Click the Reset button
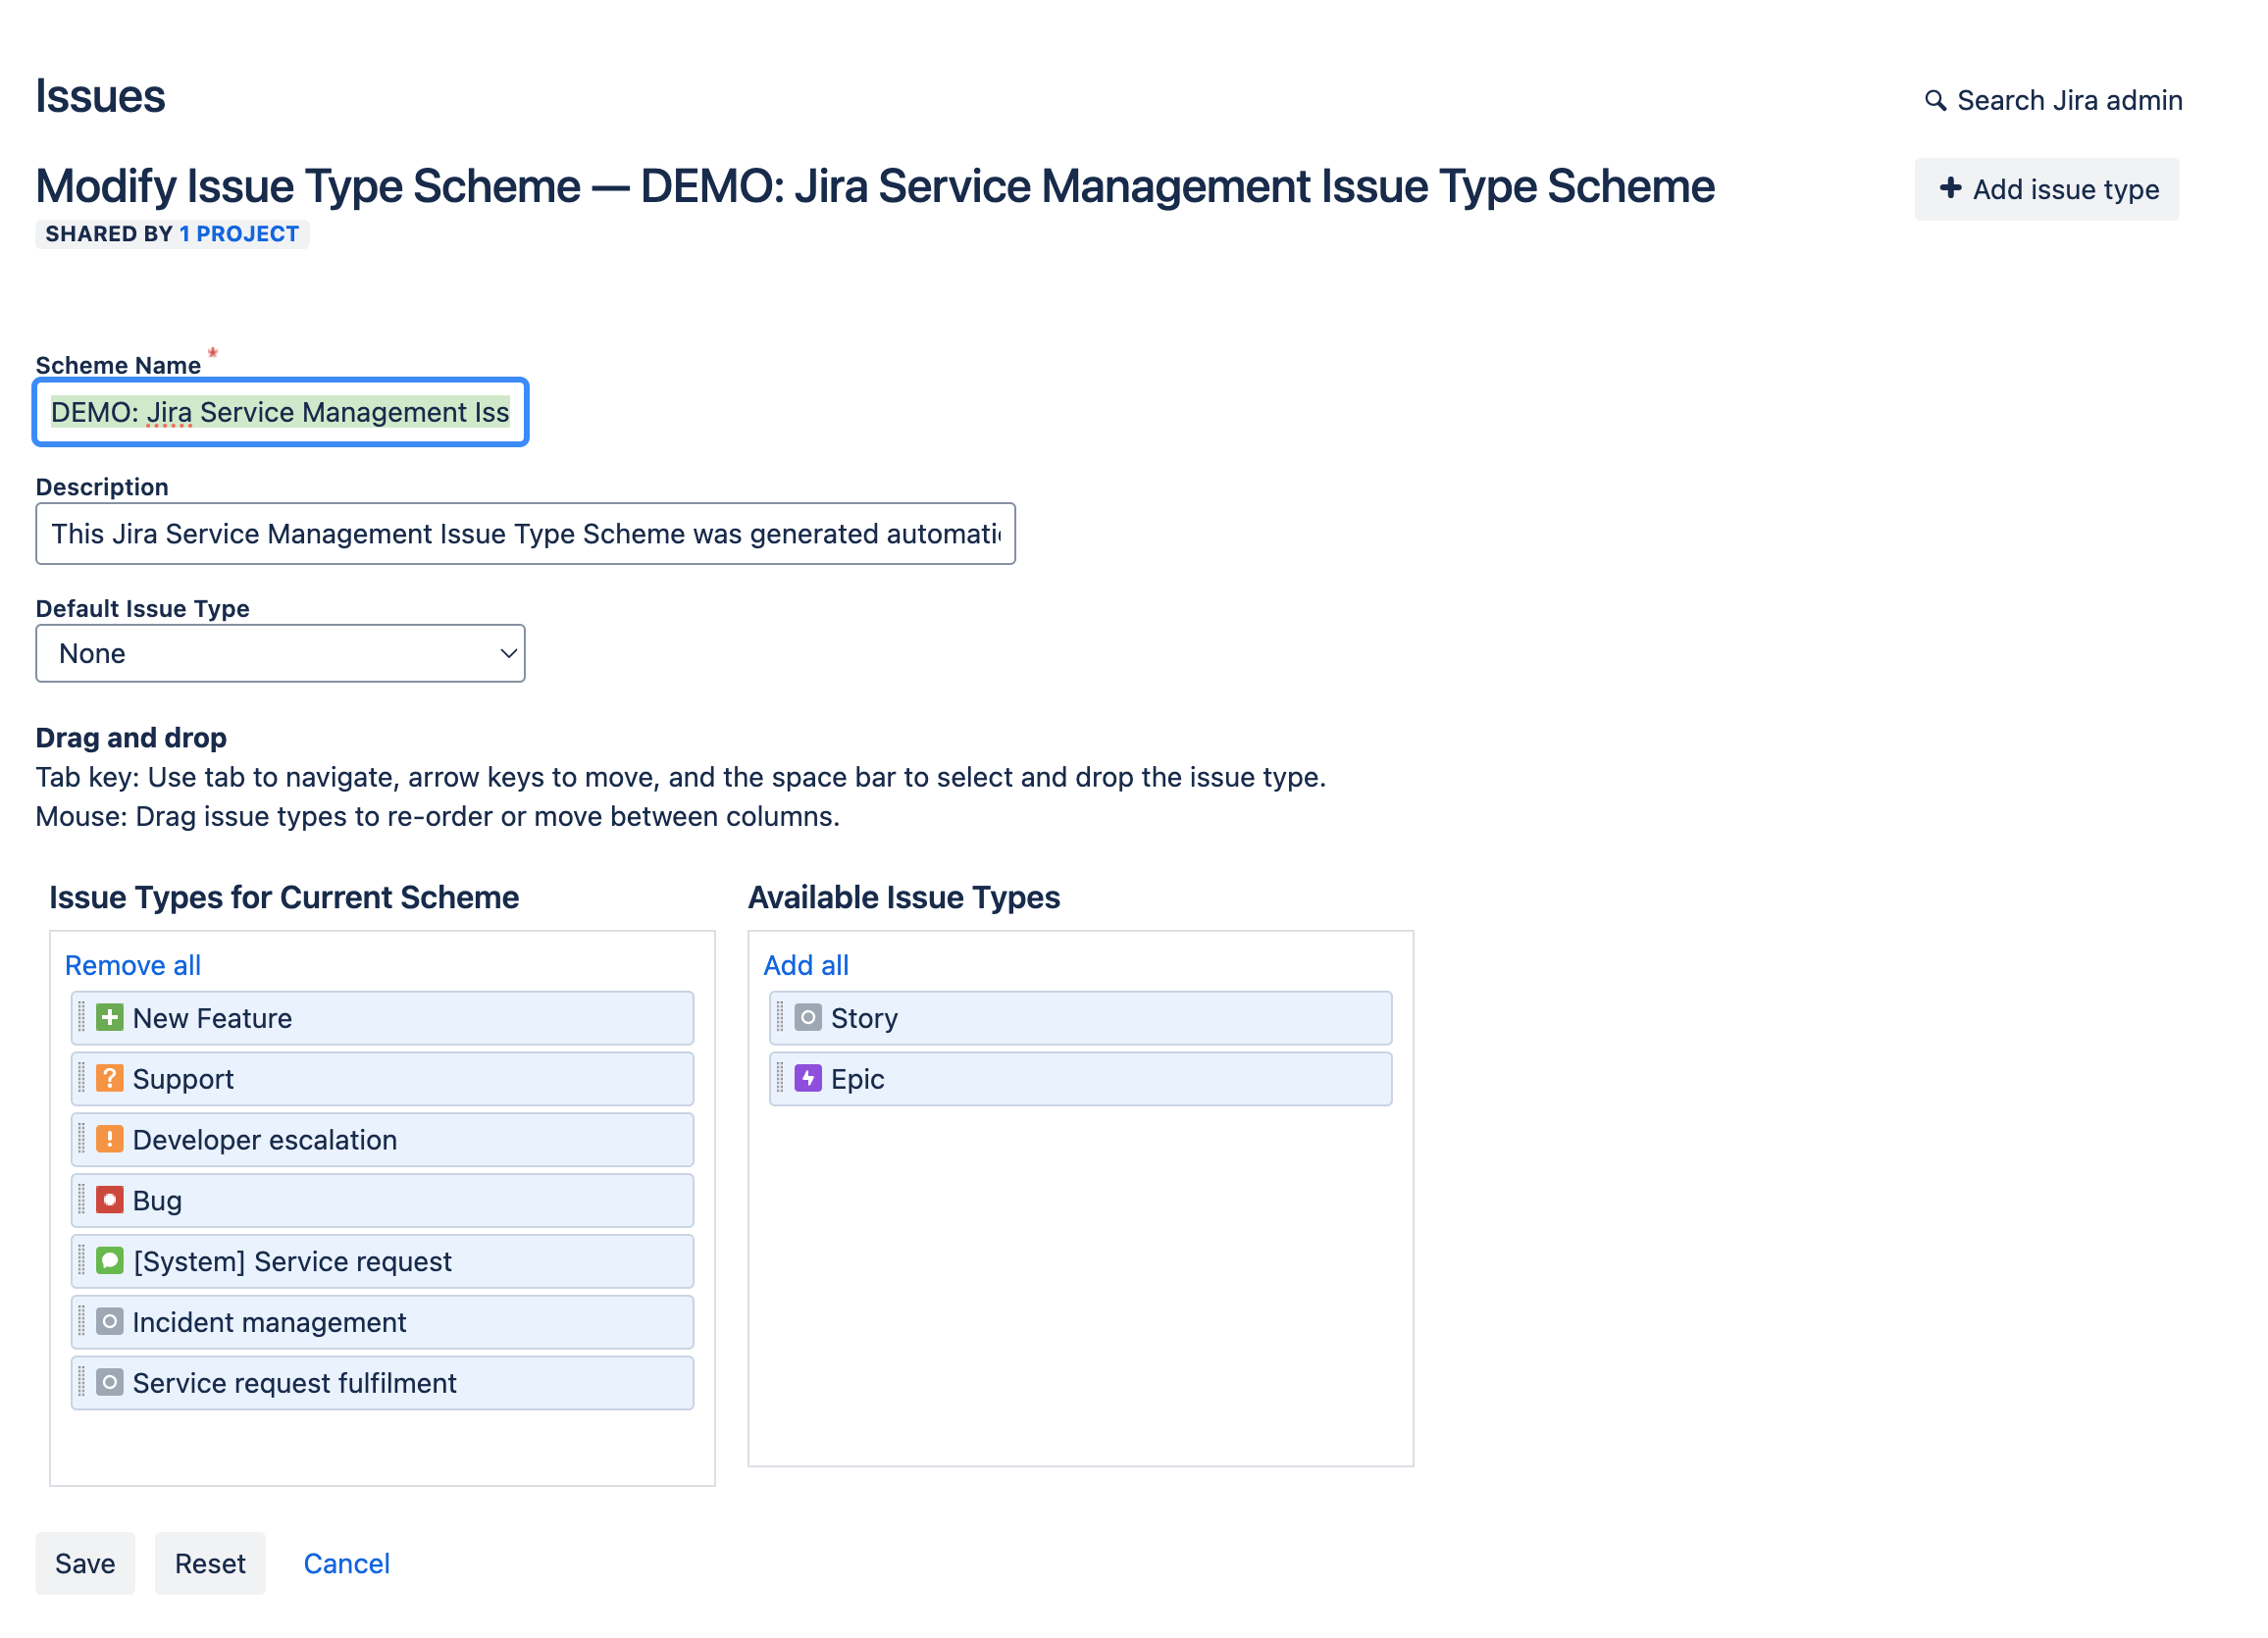Viewport: 2268px width, 1638px height. pyautogui.click(x=210, y=1563)
